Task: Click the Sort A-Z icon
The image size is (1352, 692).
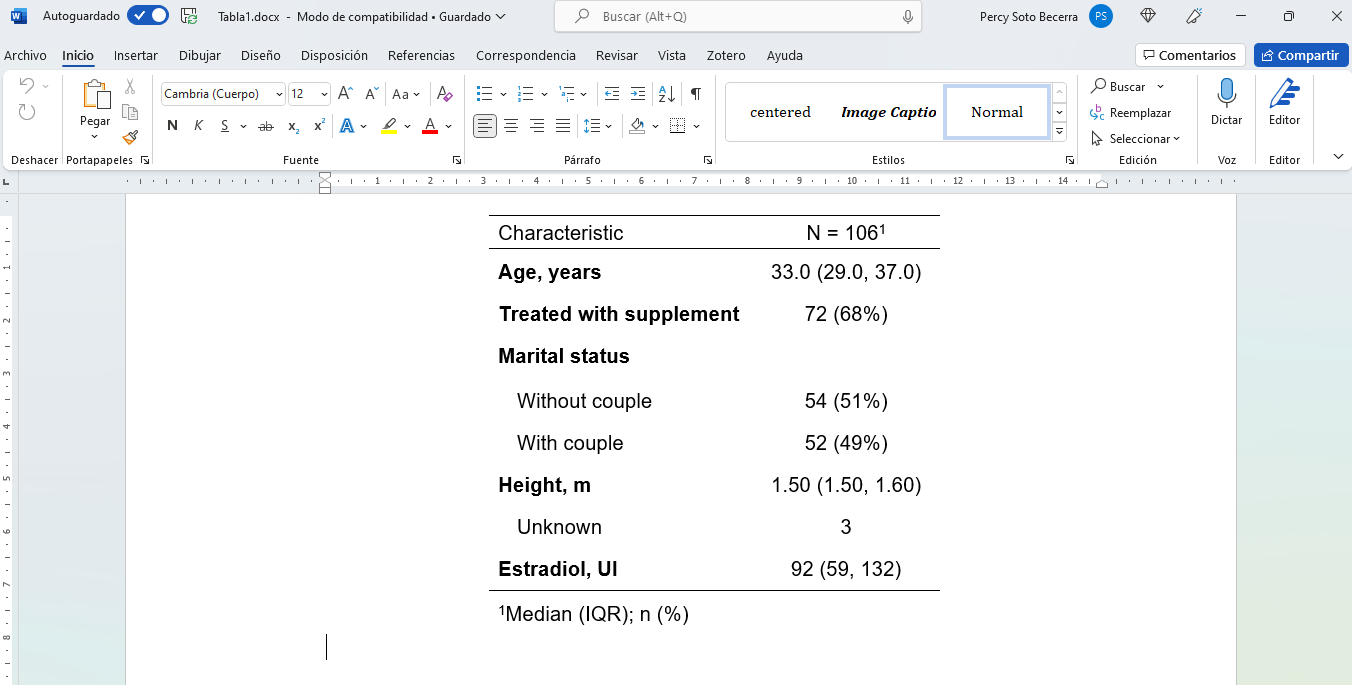Action: pos(668,94)
